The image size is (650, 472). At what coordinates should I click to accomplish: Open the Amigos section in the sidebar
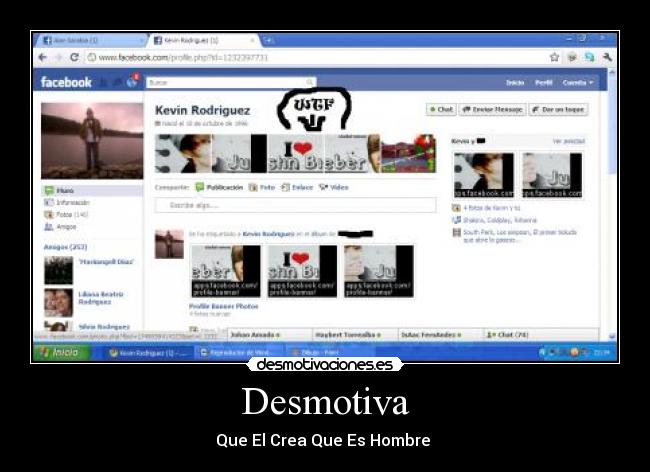point(60,227)
